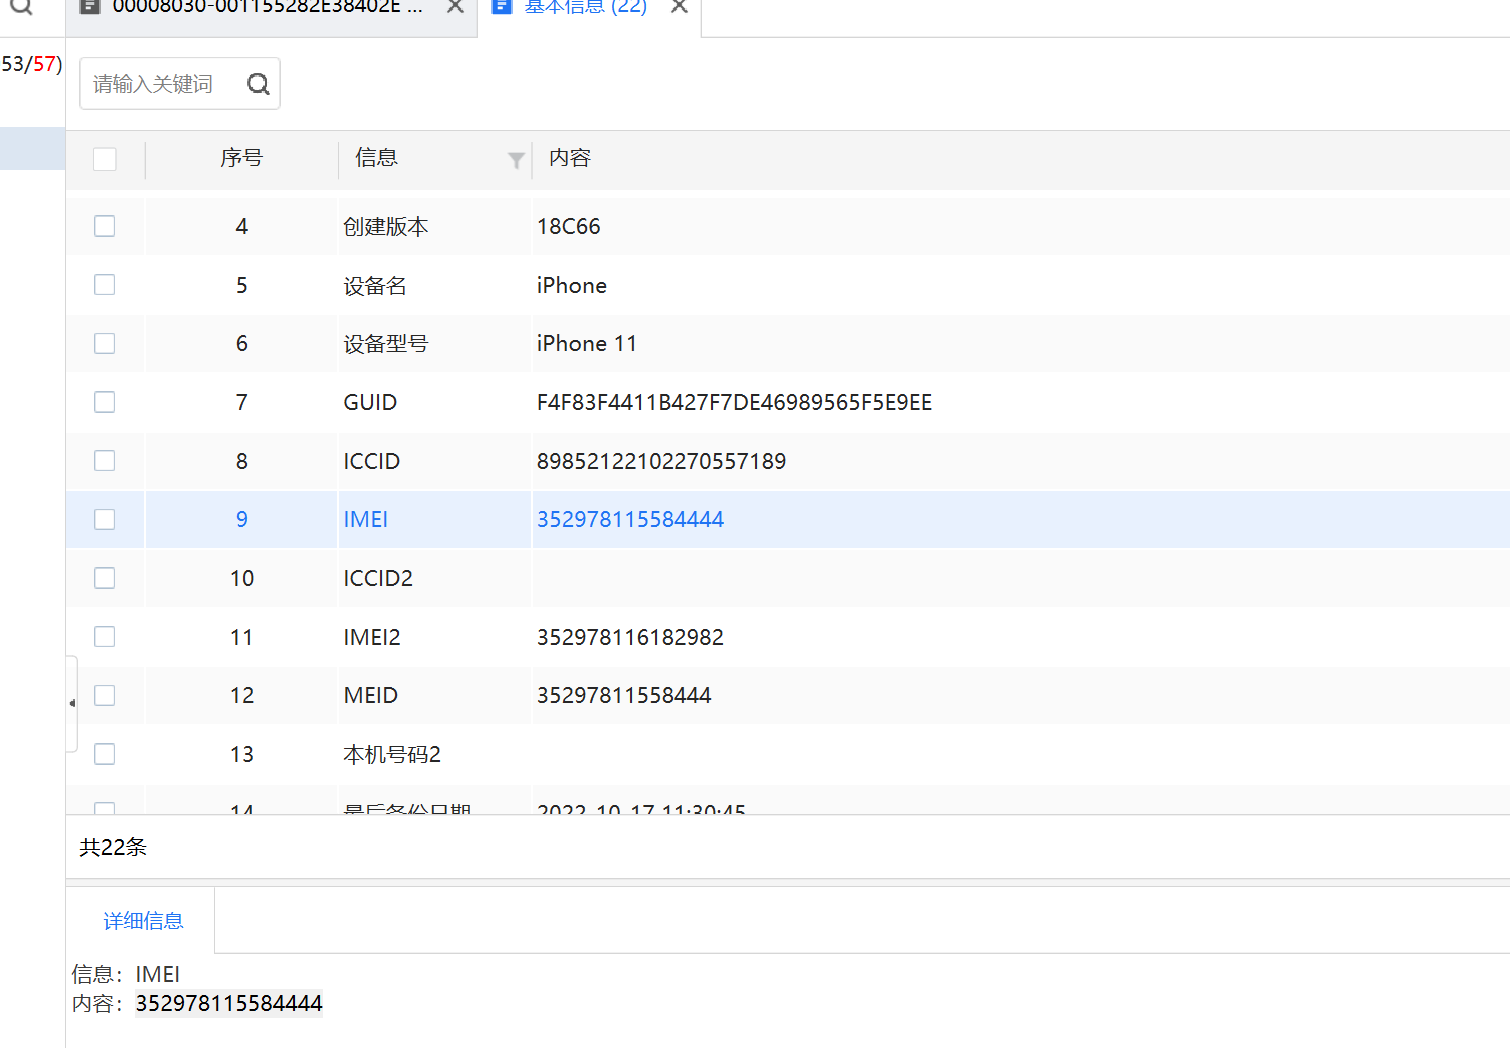Click the 序号 column header
Screen dimensions: 1510x1048
tap(241, 158)
